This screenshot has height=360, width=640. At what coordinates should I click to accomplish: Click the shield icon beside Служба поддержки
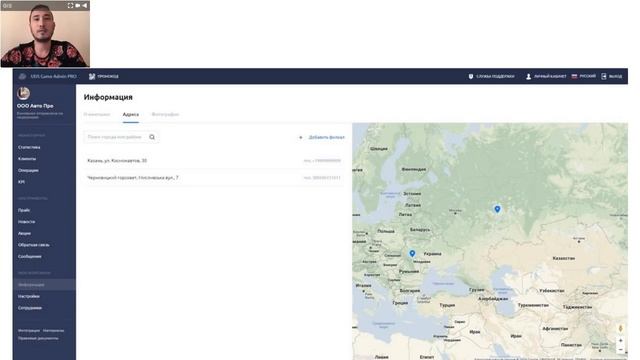[471, 76]
